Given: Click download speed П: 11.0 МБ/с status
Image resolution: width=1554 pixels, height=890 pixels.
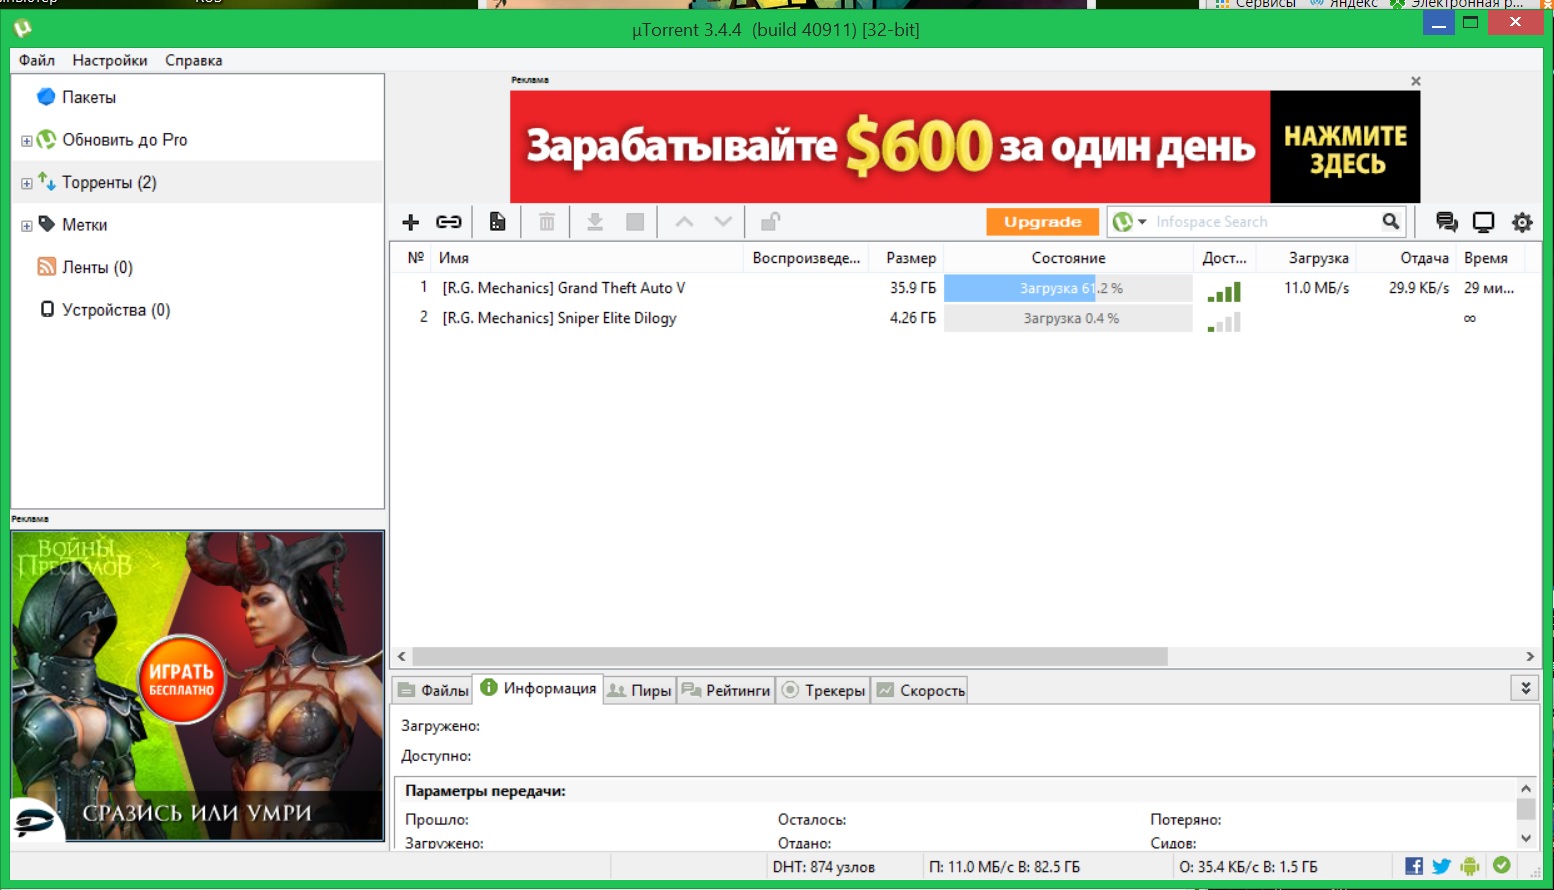Looking at the screenshot, I should (1004, 867).
